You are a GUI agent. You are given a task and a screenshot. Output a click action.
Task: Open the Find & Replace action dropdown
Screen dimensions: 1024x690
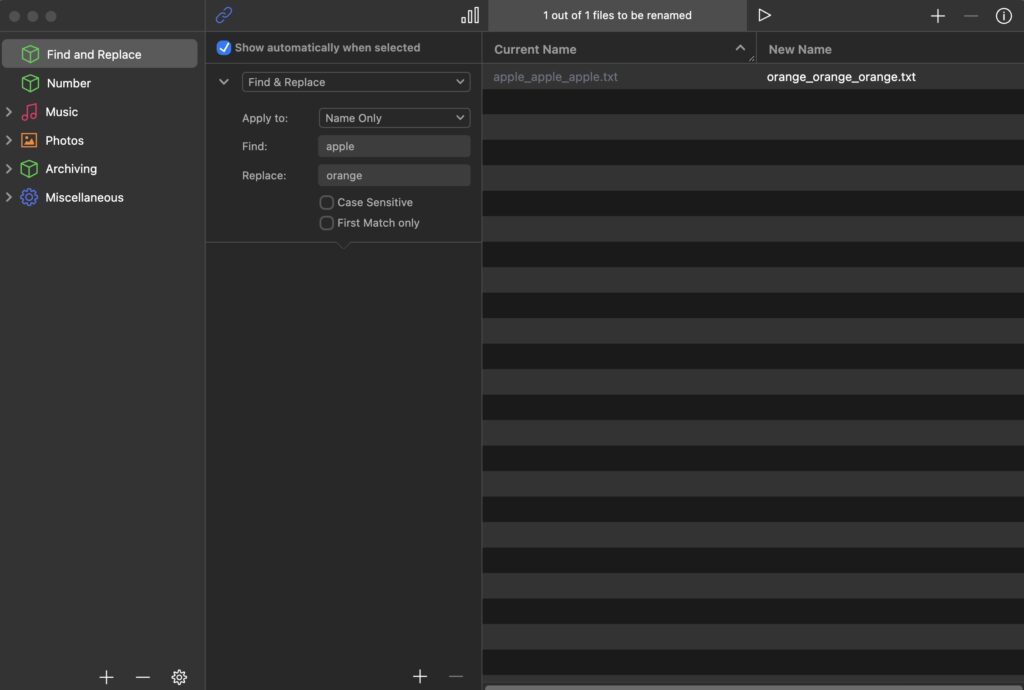pos(356,82)
